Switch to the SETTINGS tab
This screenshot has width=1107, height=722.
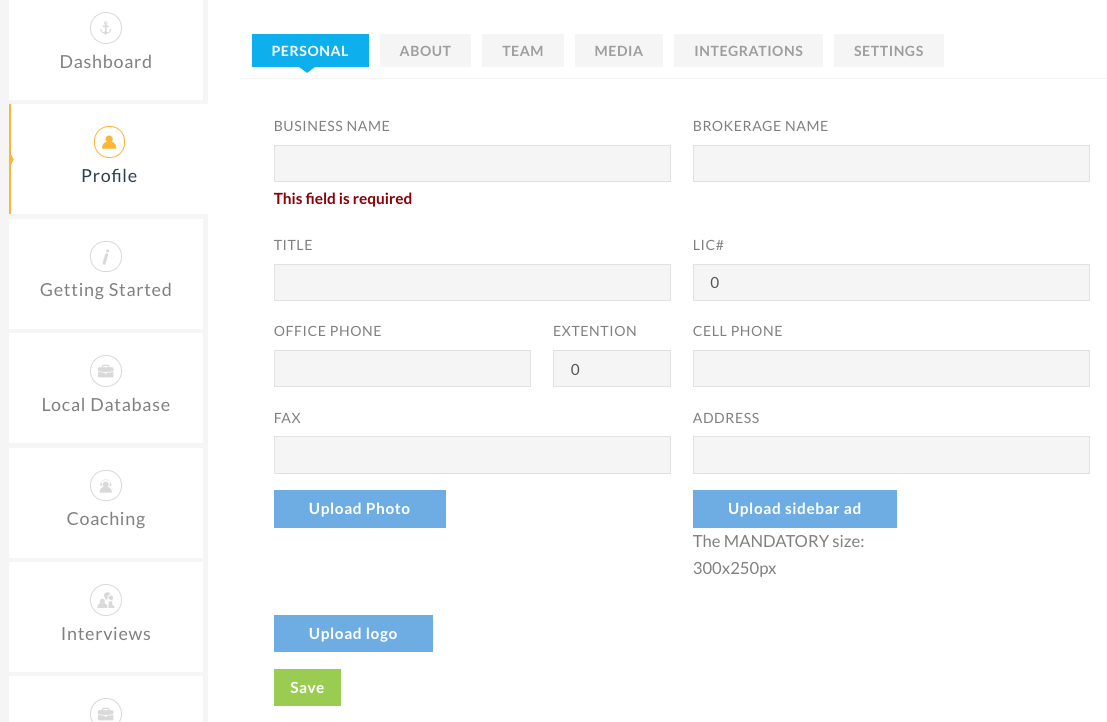point(888,51)
